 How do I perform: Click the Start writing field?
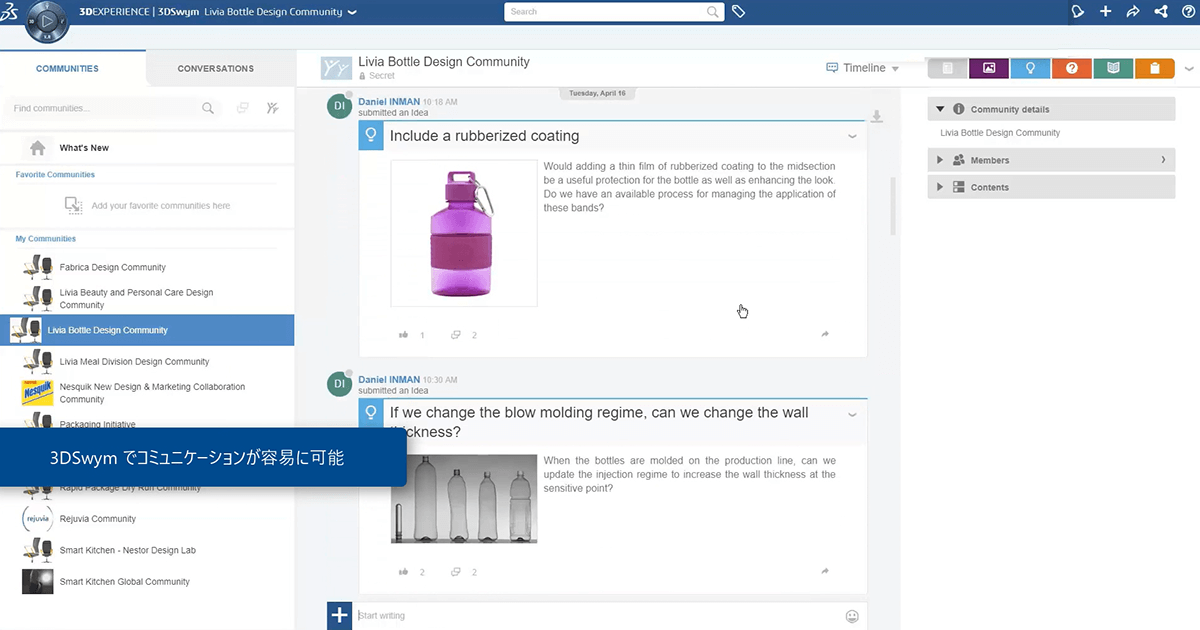coord(600,616)
